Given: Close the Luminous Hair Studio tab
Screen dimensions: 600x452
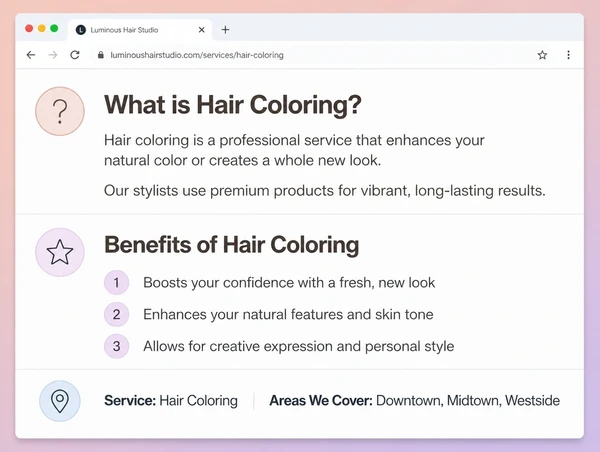Looking at the screenshot, I should tap(202, 30).
